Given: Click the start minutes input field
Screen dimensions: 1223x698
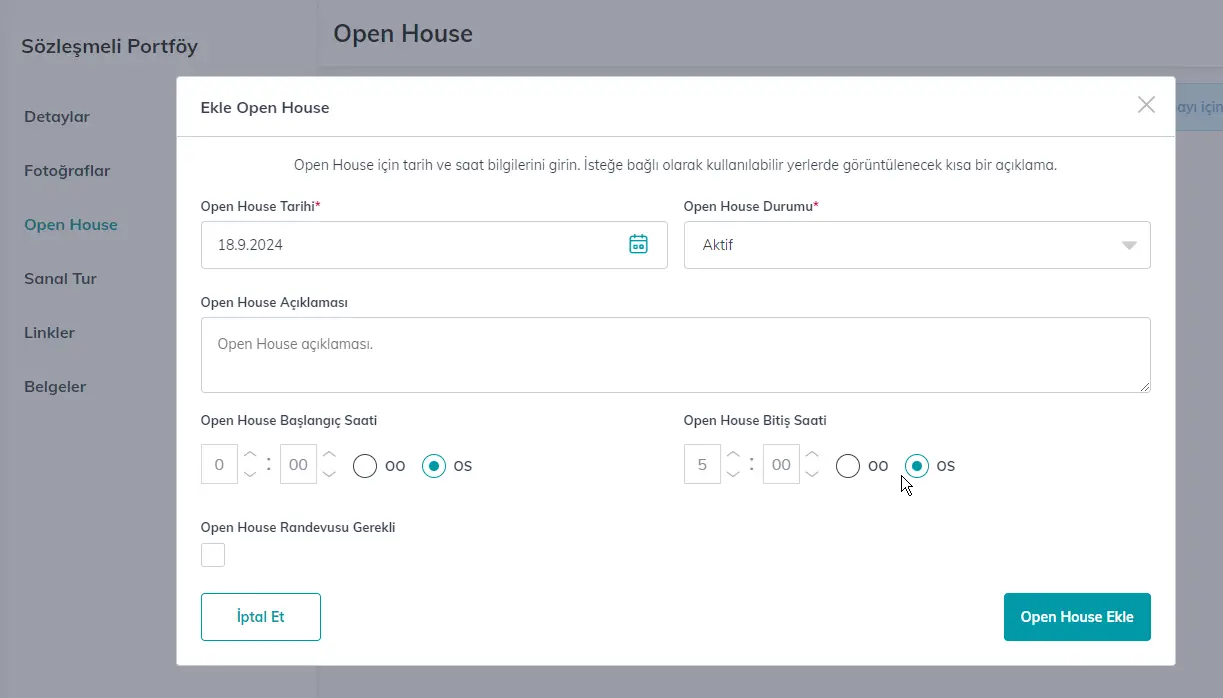Looking at the screenshot, I should click(x=298, y=465).
